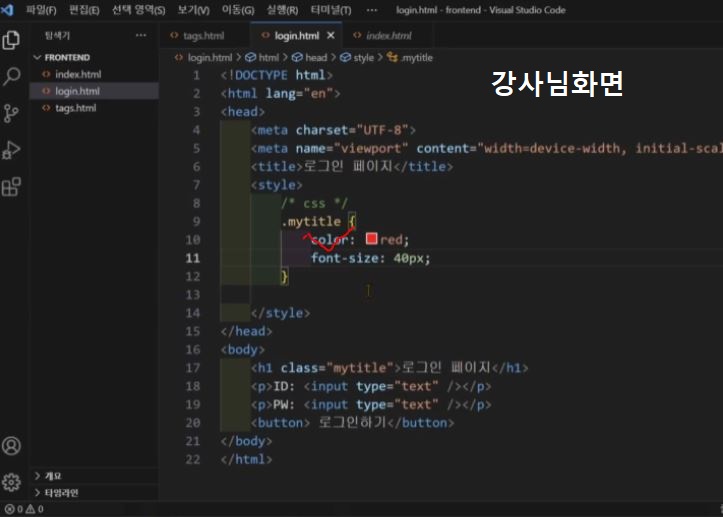The width and height of the screenshot is (723, 517).
Task: Click the tags.html file icon in explorer
Action: [46, 108]
